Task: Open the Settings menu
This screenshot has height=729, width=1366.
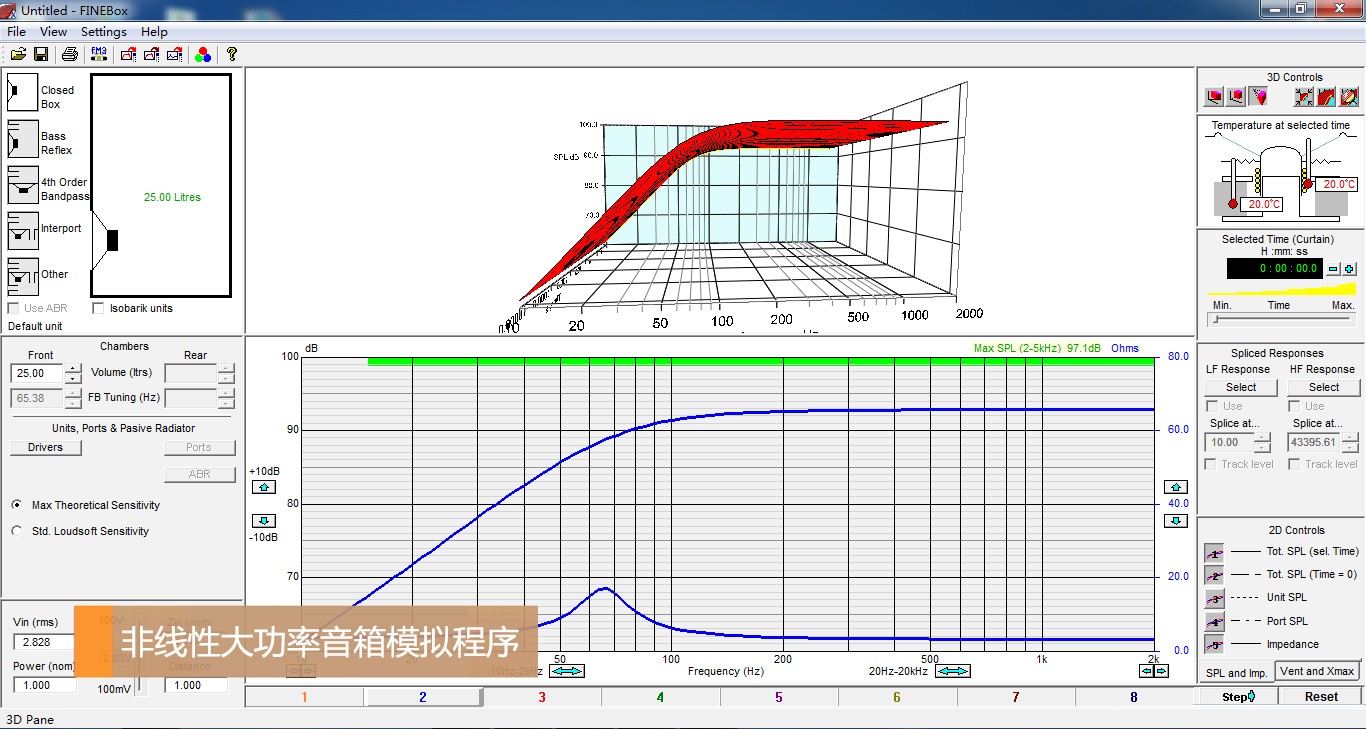Action: pos(103,32)
